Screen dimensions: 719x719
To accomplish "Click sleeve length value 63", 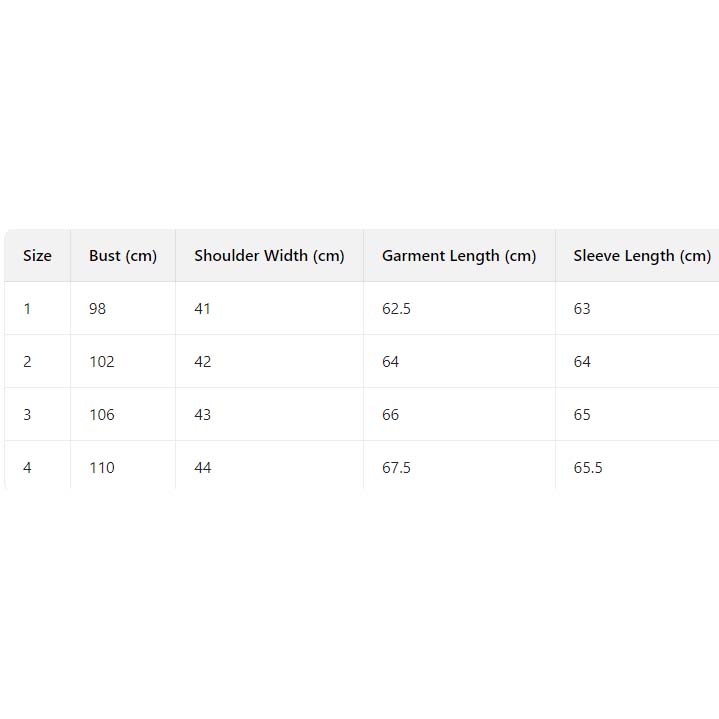I will [582, 309].
